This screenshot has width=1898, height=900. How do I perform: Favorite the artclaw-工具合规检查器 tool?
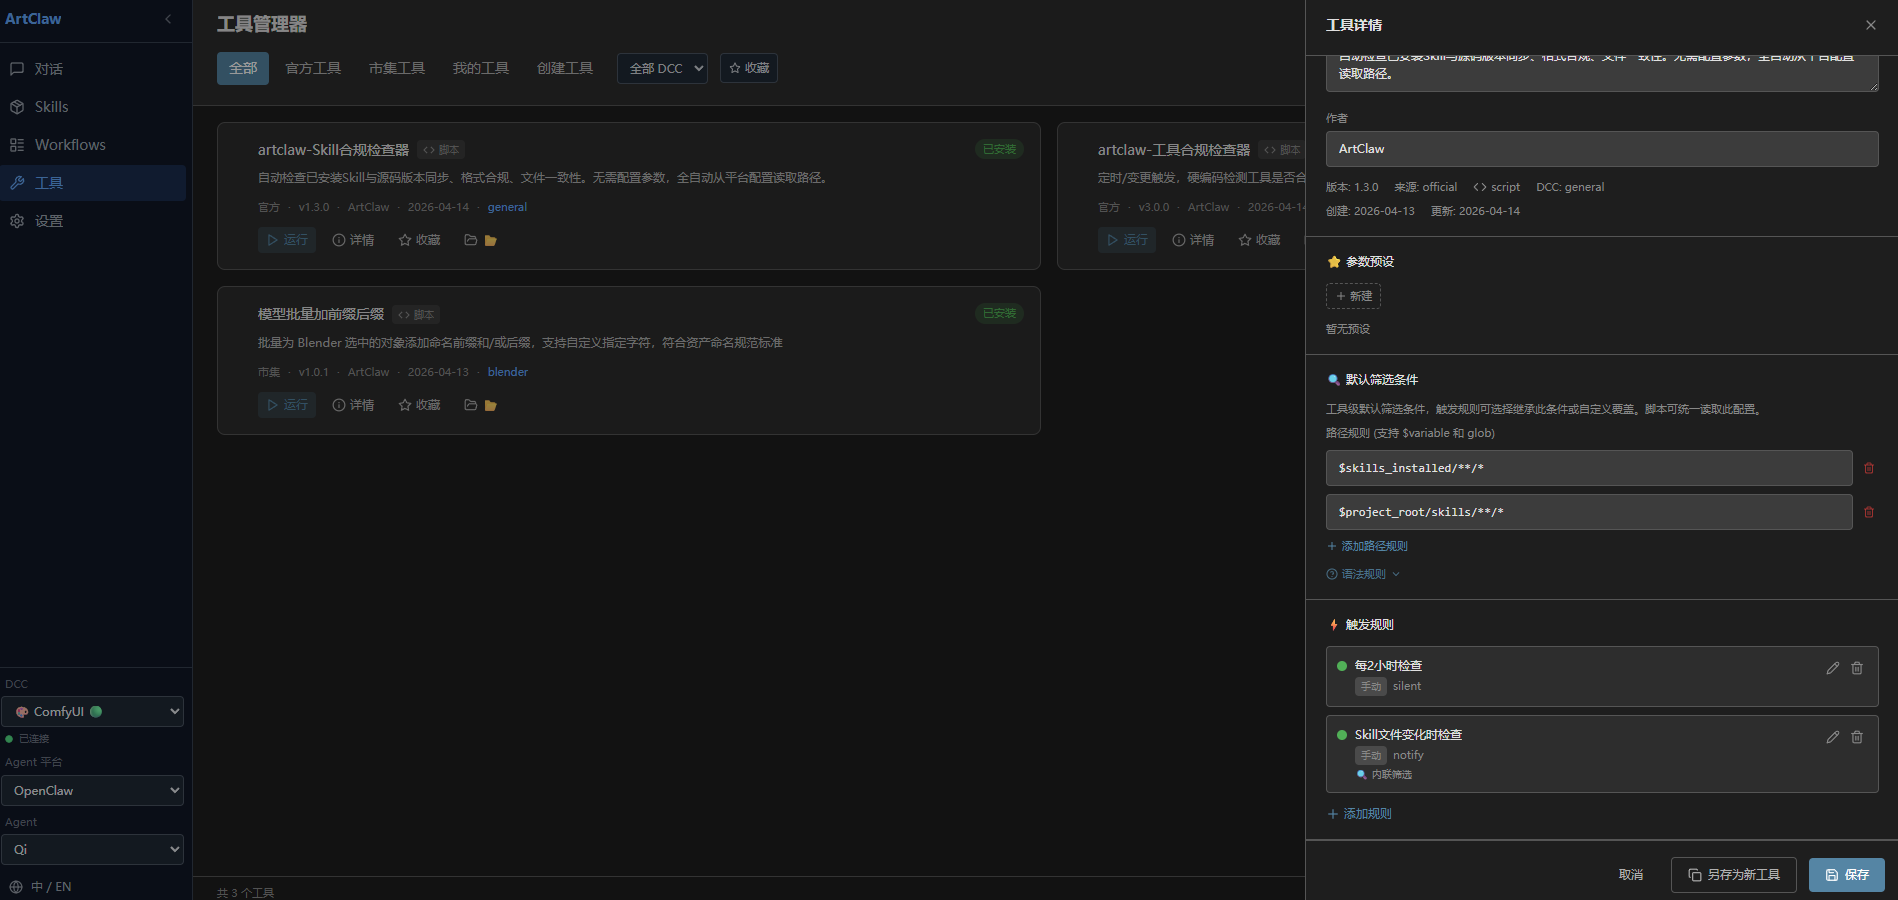tap(1259, 240)
